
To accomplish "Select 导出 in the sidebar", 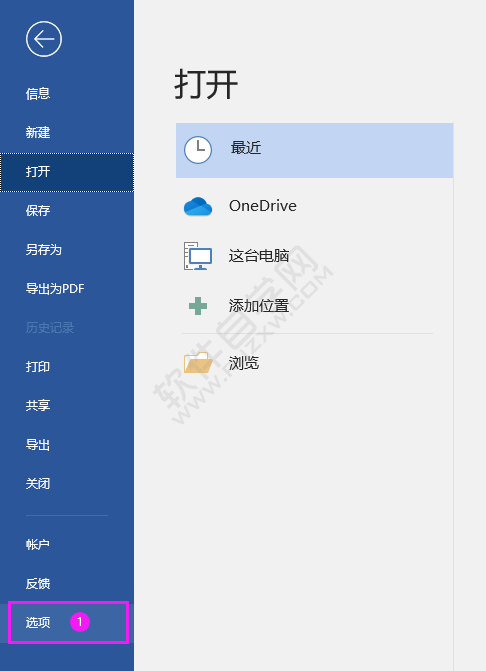I will coord(67,445).
